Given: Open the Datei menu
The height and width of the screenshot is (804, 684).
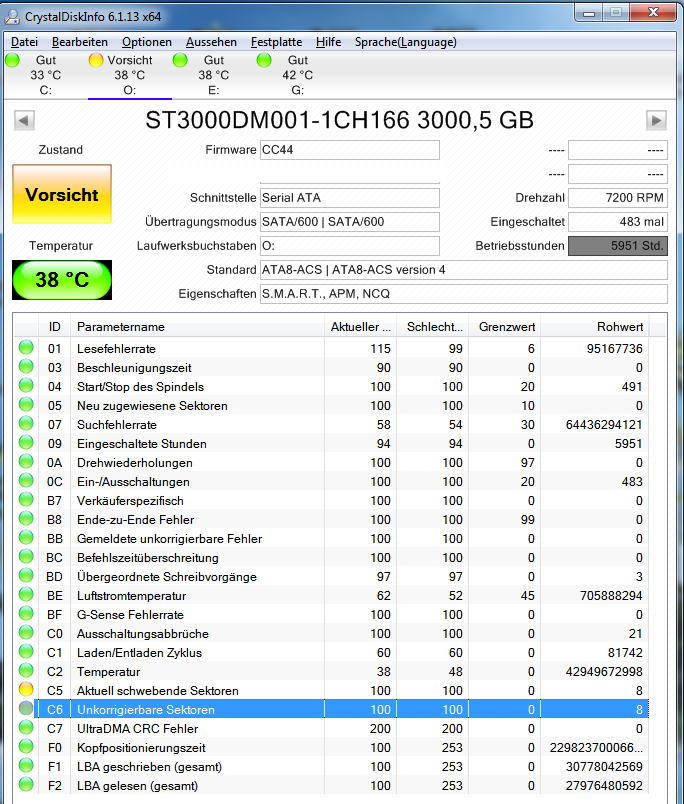Looking at the screenshot, I should click(24, 42).
